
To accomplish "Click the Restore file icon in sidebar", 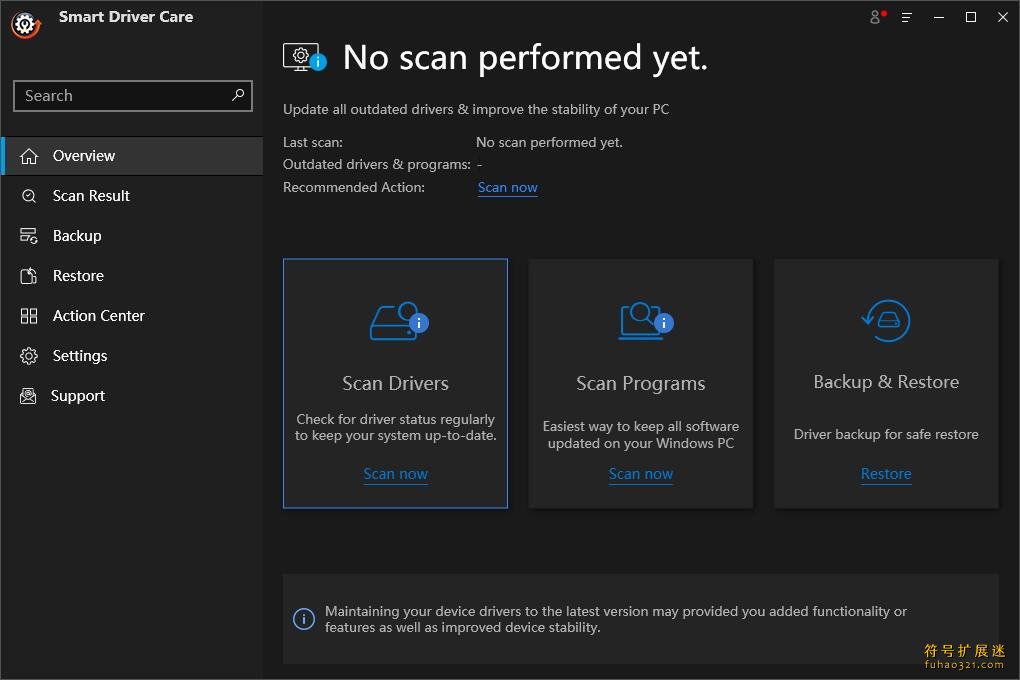I will coord(29,276).
